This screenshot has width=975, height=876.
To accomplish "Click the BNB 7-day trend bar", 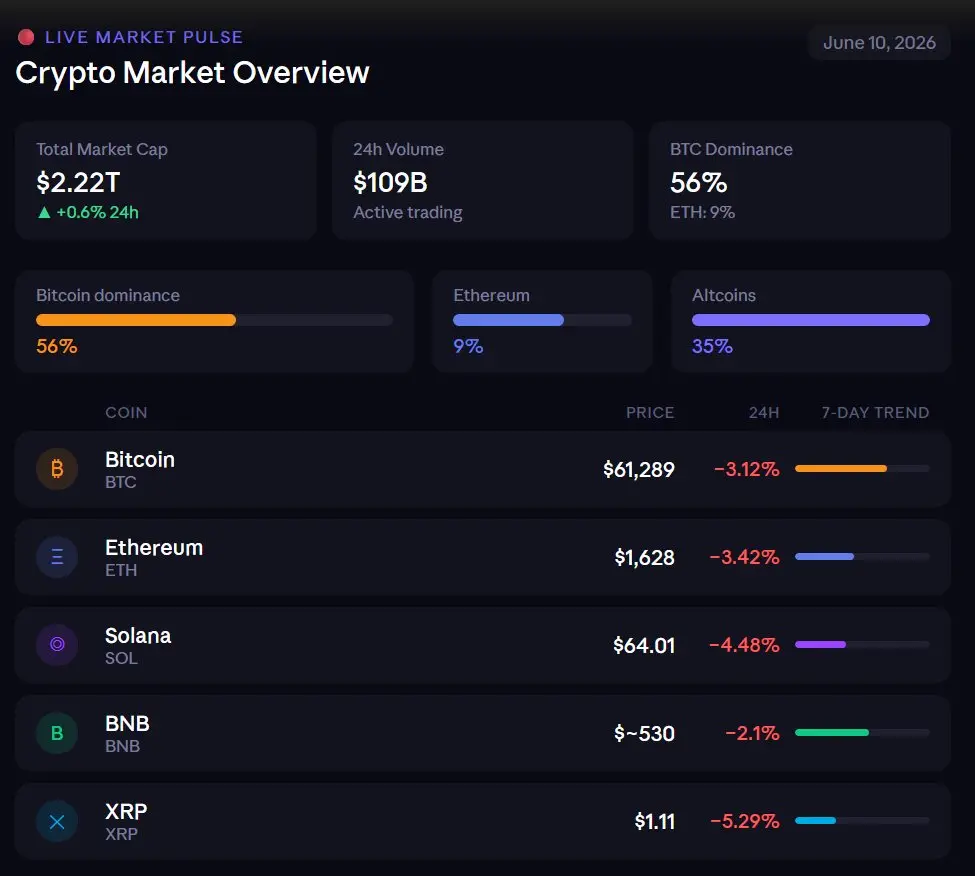I will [862, 732].
